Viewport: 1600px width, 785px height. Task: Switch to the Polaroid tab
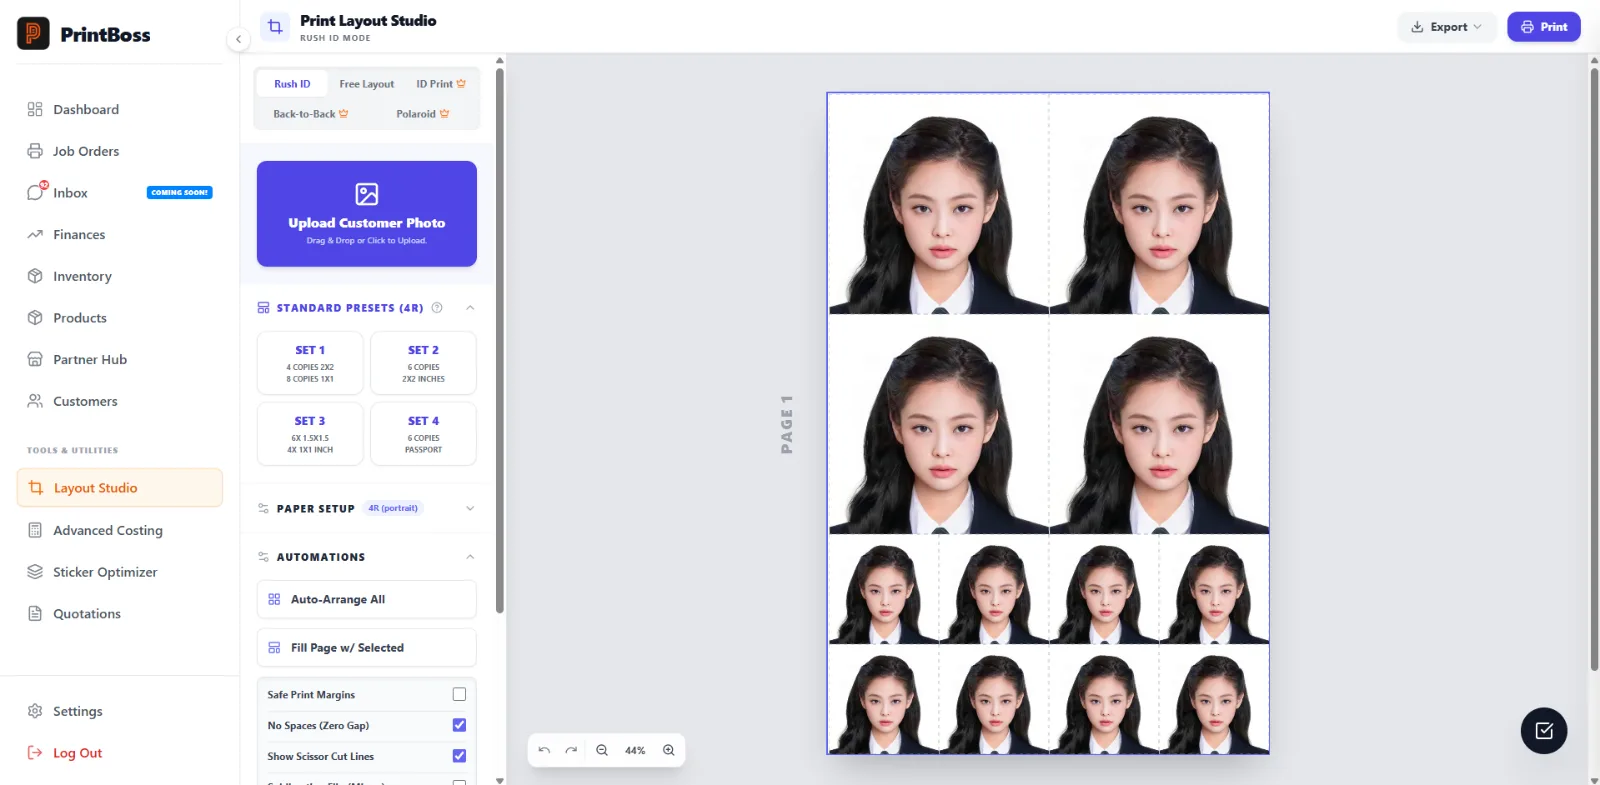pyautogui.click(x=423, y=114)
